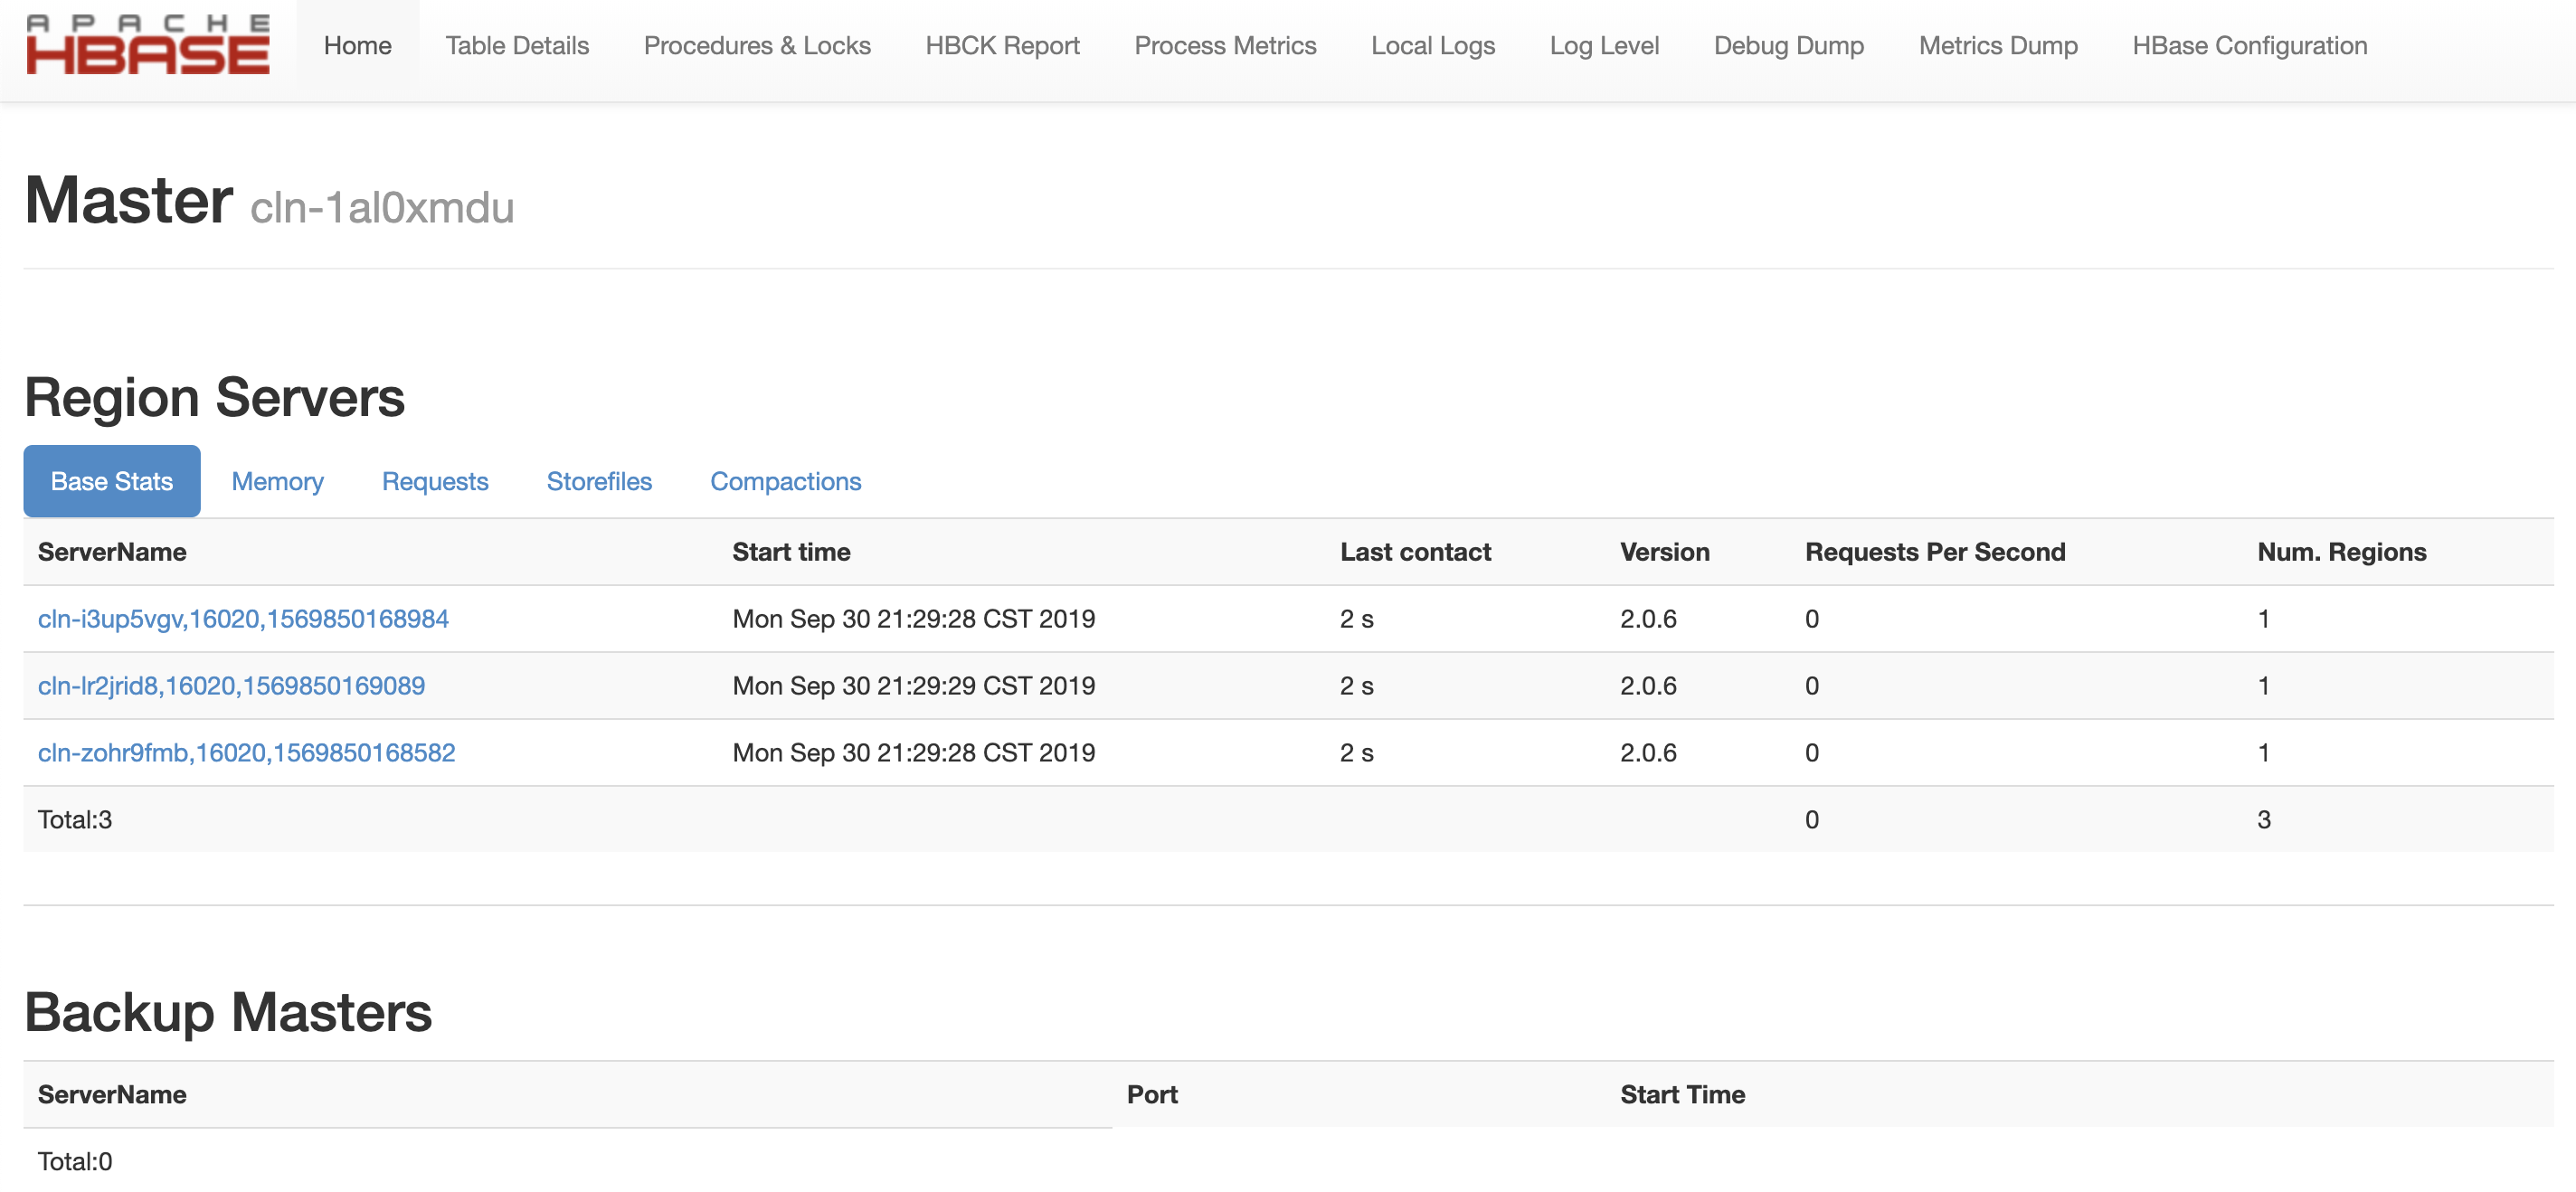Open the Debug Dump page
The width and height of the screenshot is (2576, 1192).
point(1785,44)
